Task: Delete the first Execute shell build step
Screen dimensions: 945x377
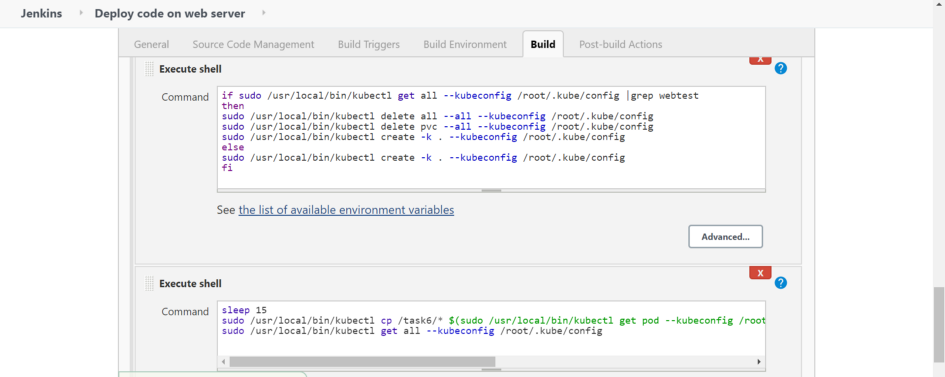Action: click(760, 60)
